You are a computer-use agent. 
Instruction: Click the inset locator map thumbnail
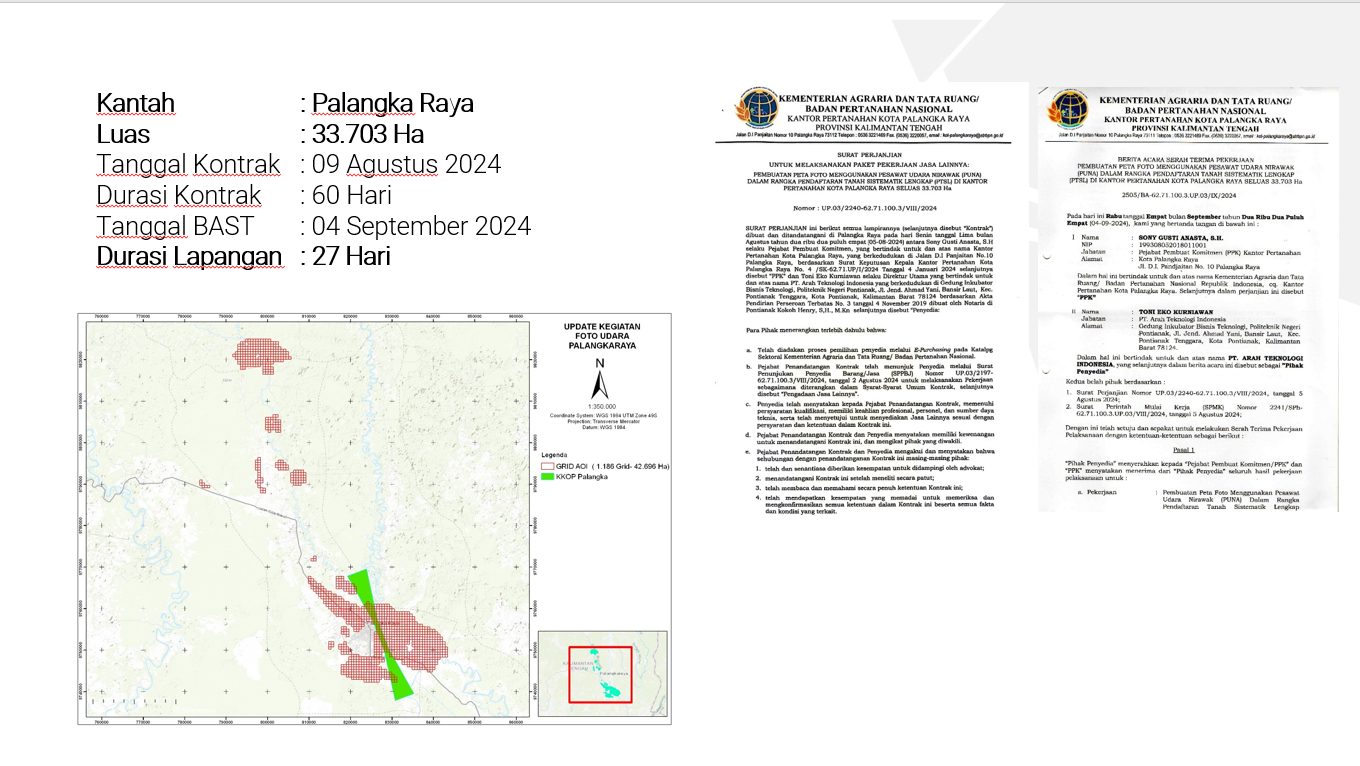pyautogui.click(x=602, y=673)
